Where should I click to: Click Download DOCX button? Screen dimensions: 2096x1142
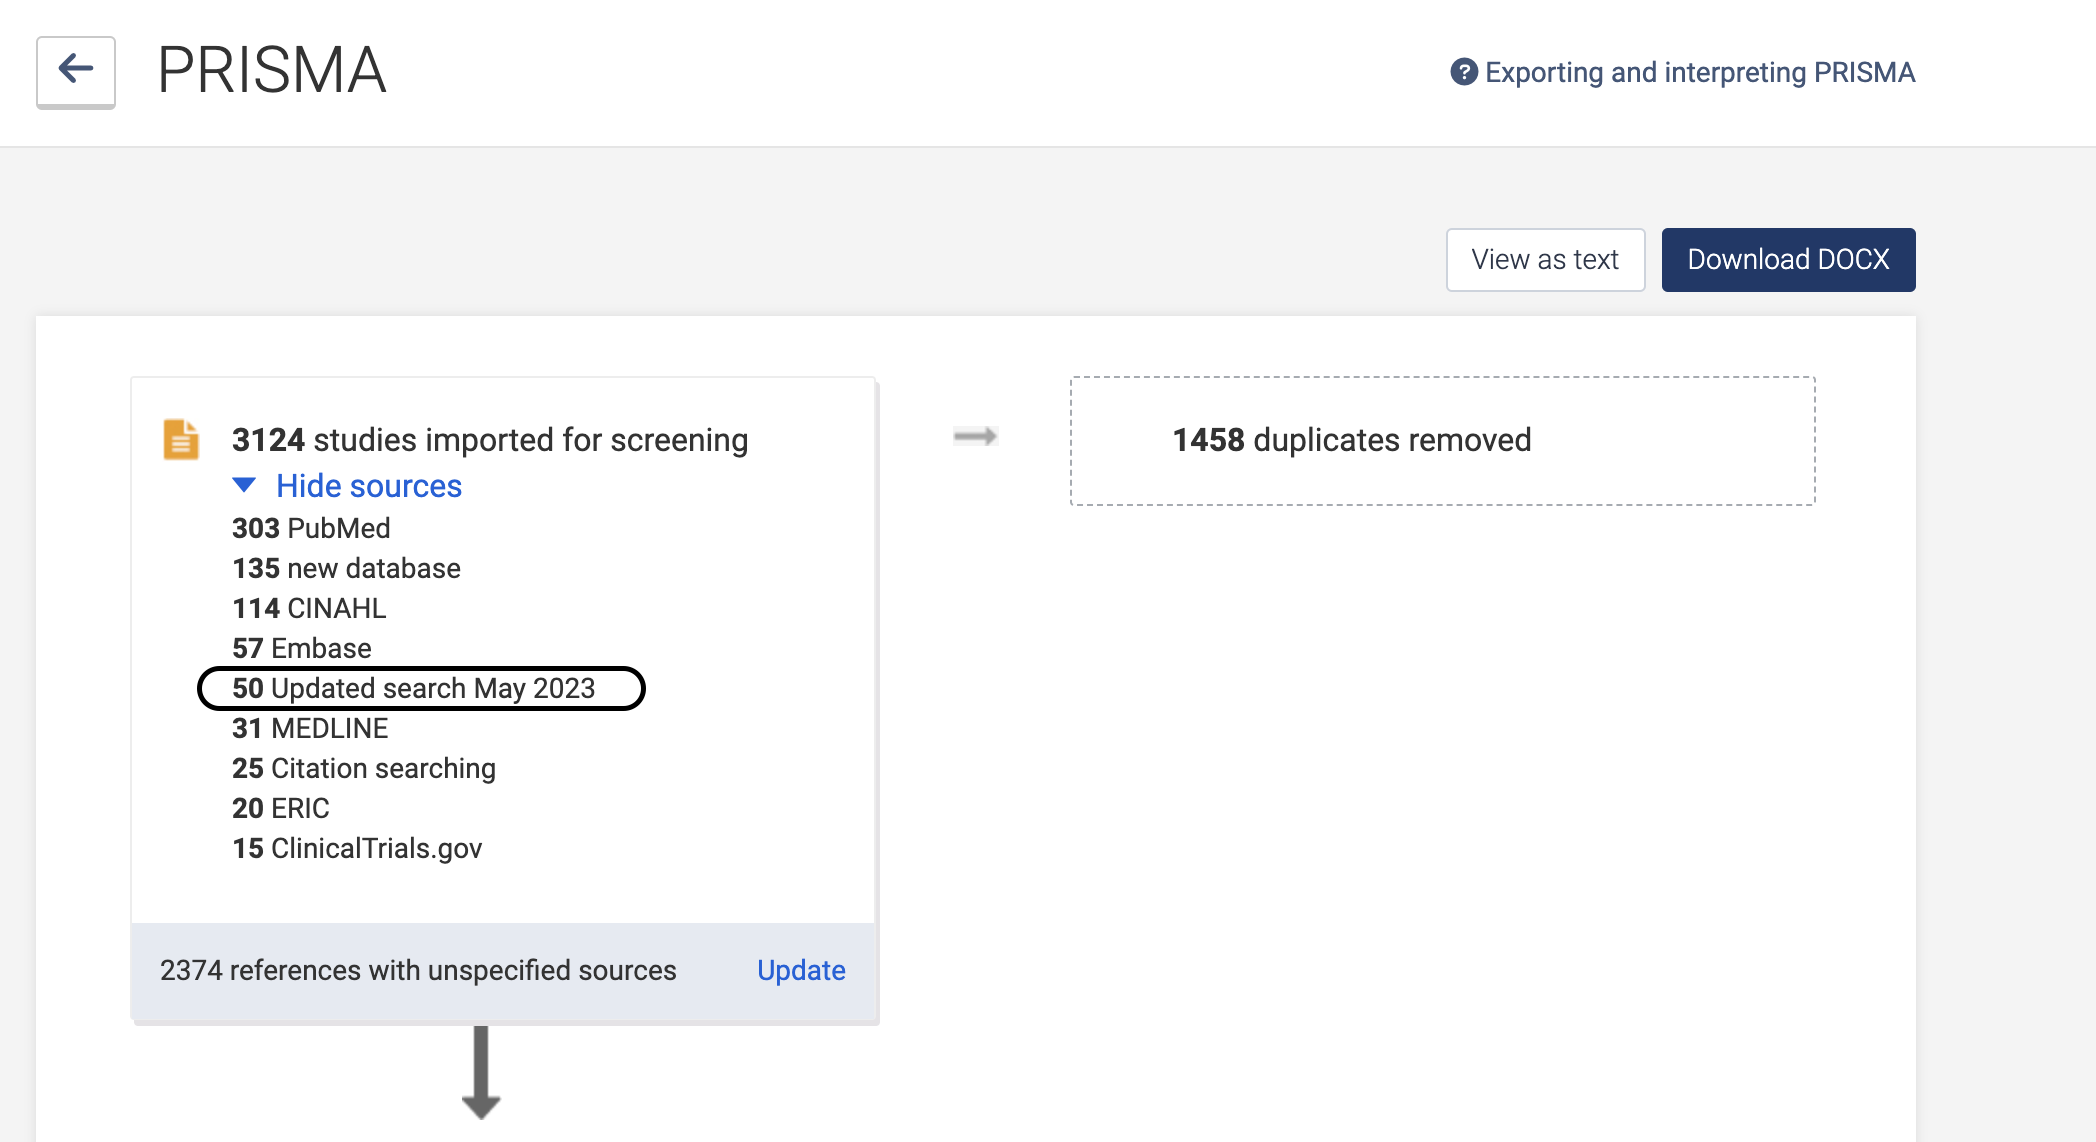pos(1788,260)
